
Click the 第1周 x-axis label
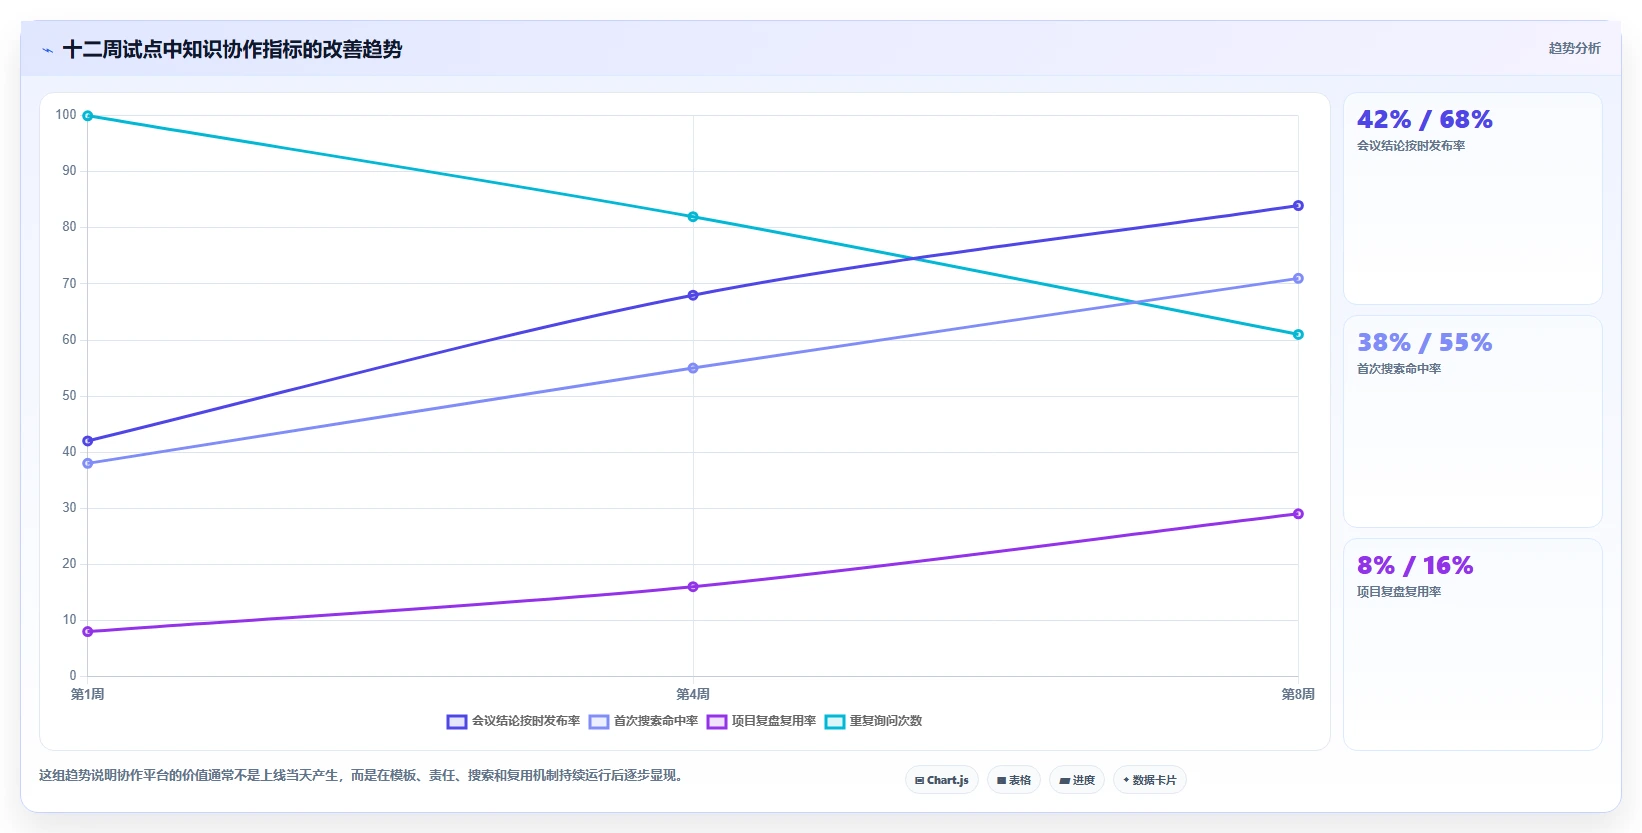click(88, 694)
